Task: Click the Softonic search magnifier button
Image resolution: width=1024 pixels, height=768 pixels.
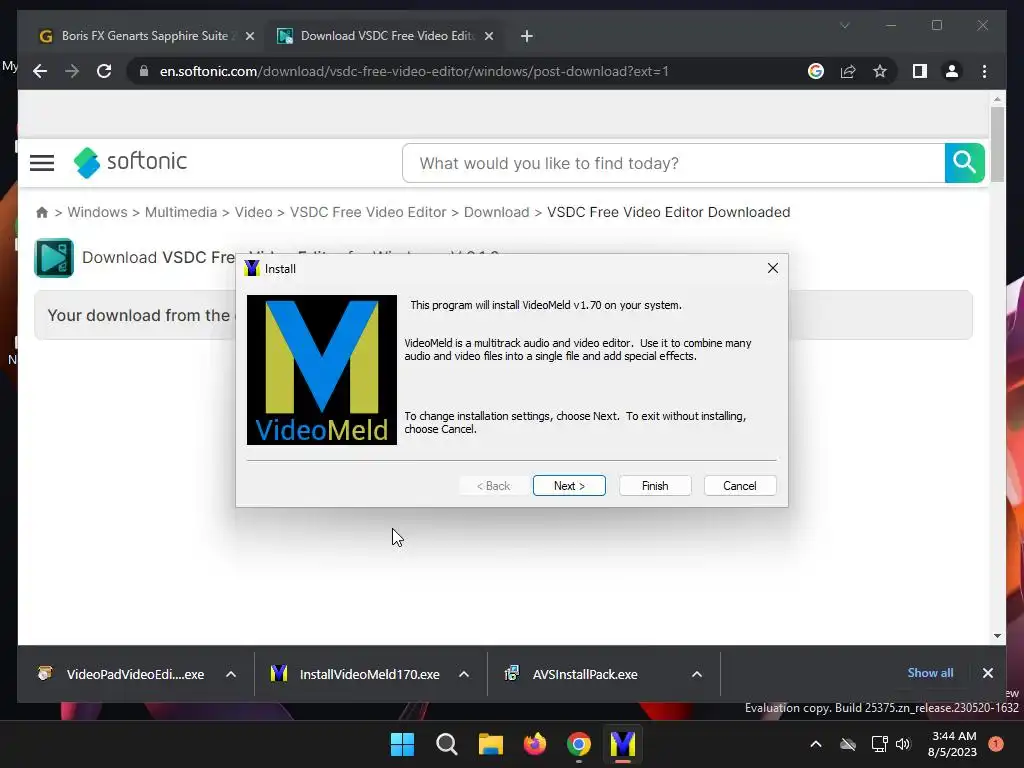Action: [x=965, y=163]
